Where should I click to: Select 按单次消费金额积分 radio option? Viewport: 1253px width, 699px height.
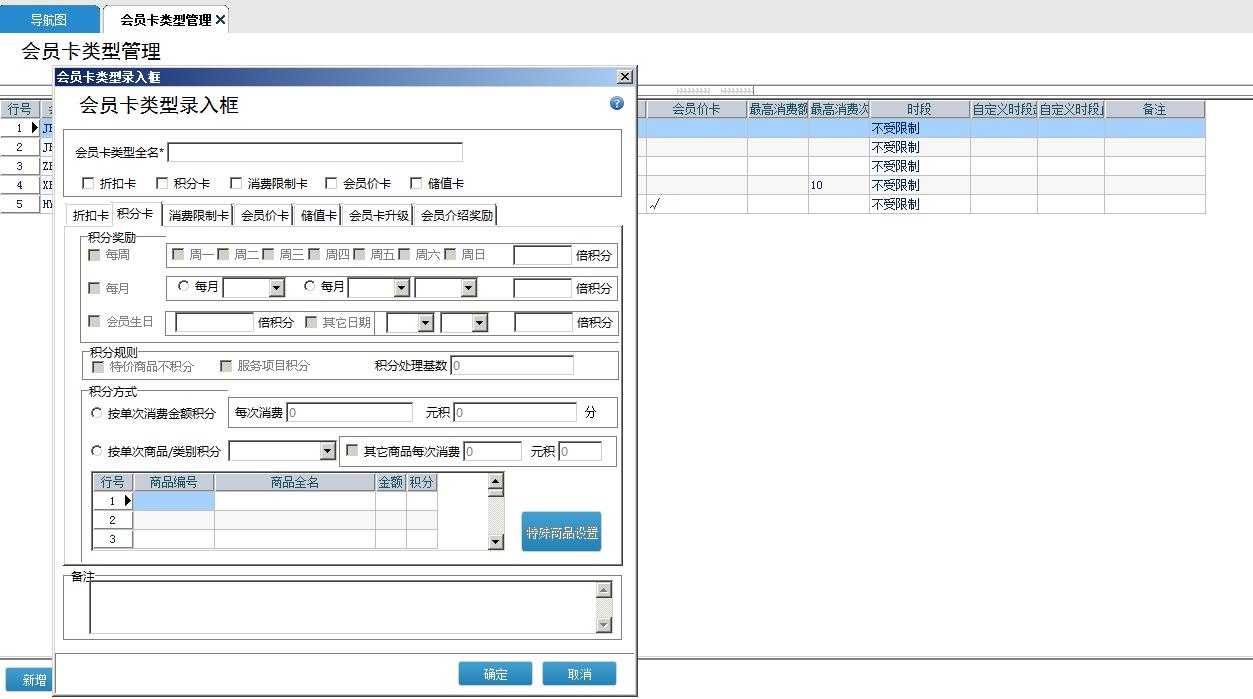(x=97, y=413)
